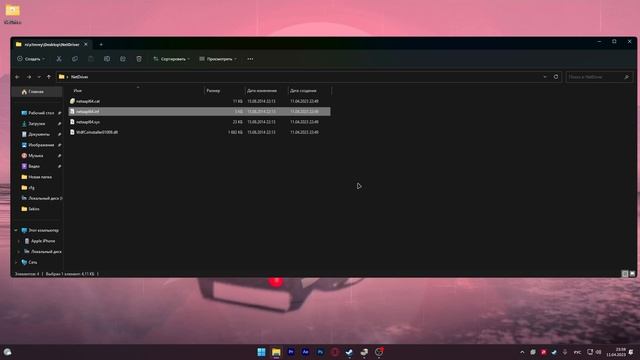Open Photoshop from the taskbar
Viewport: 640px width, 360px height.
tap(320, 352)
